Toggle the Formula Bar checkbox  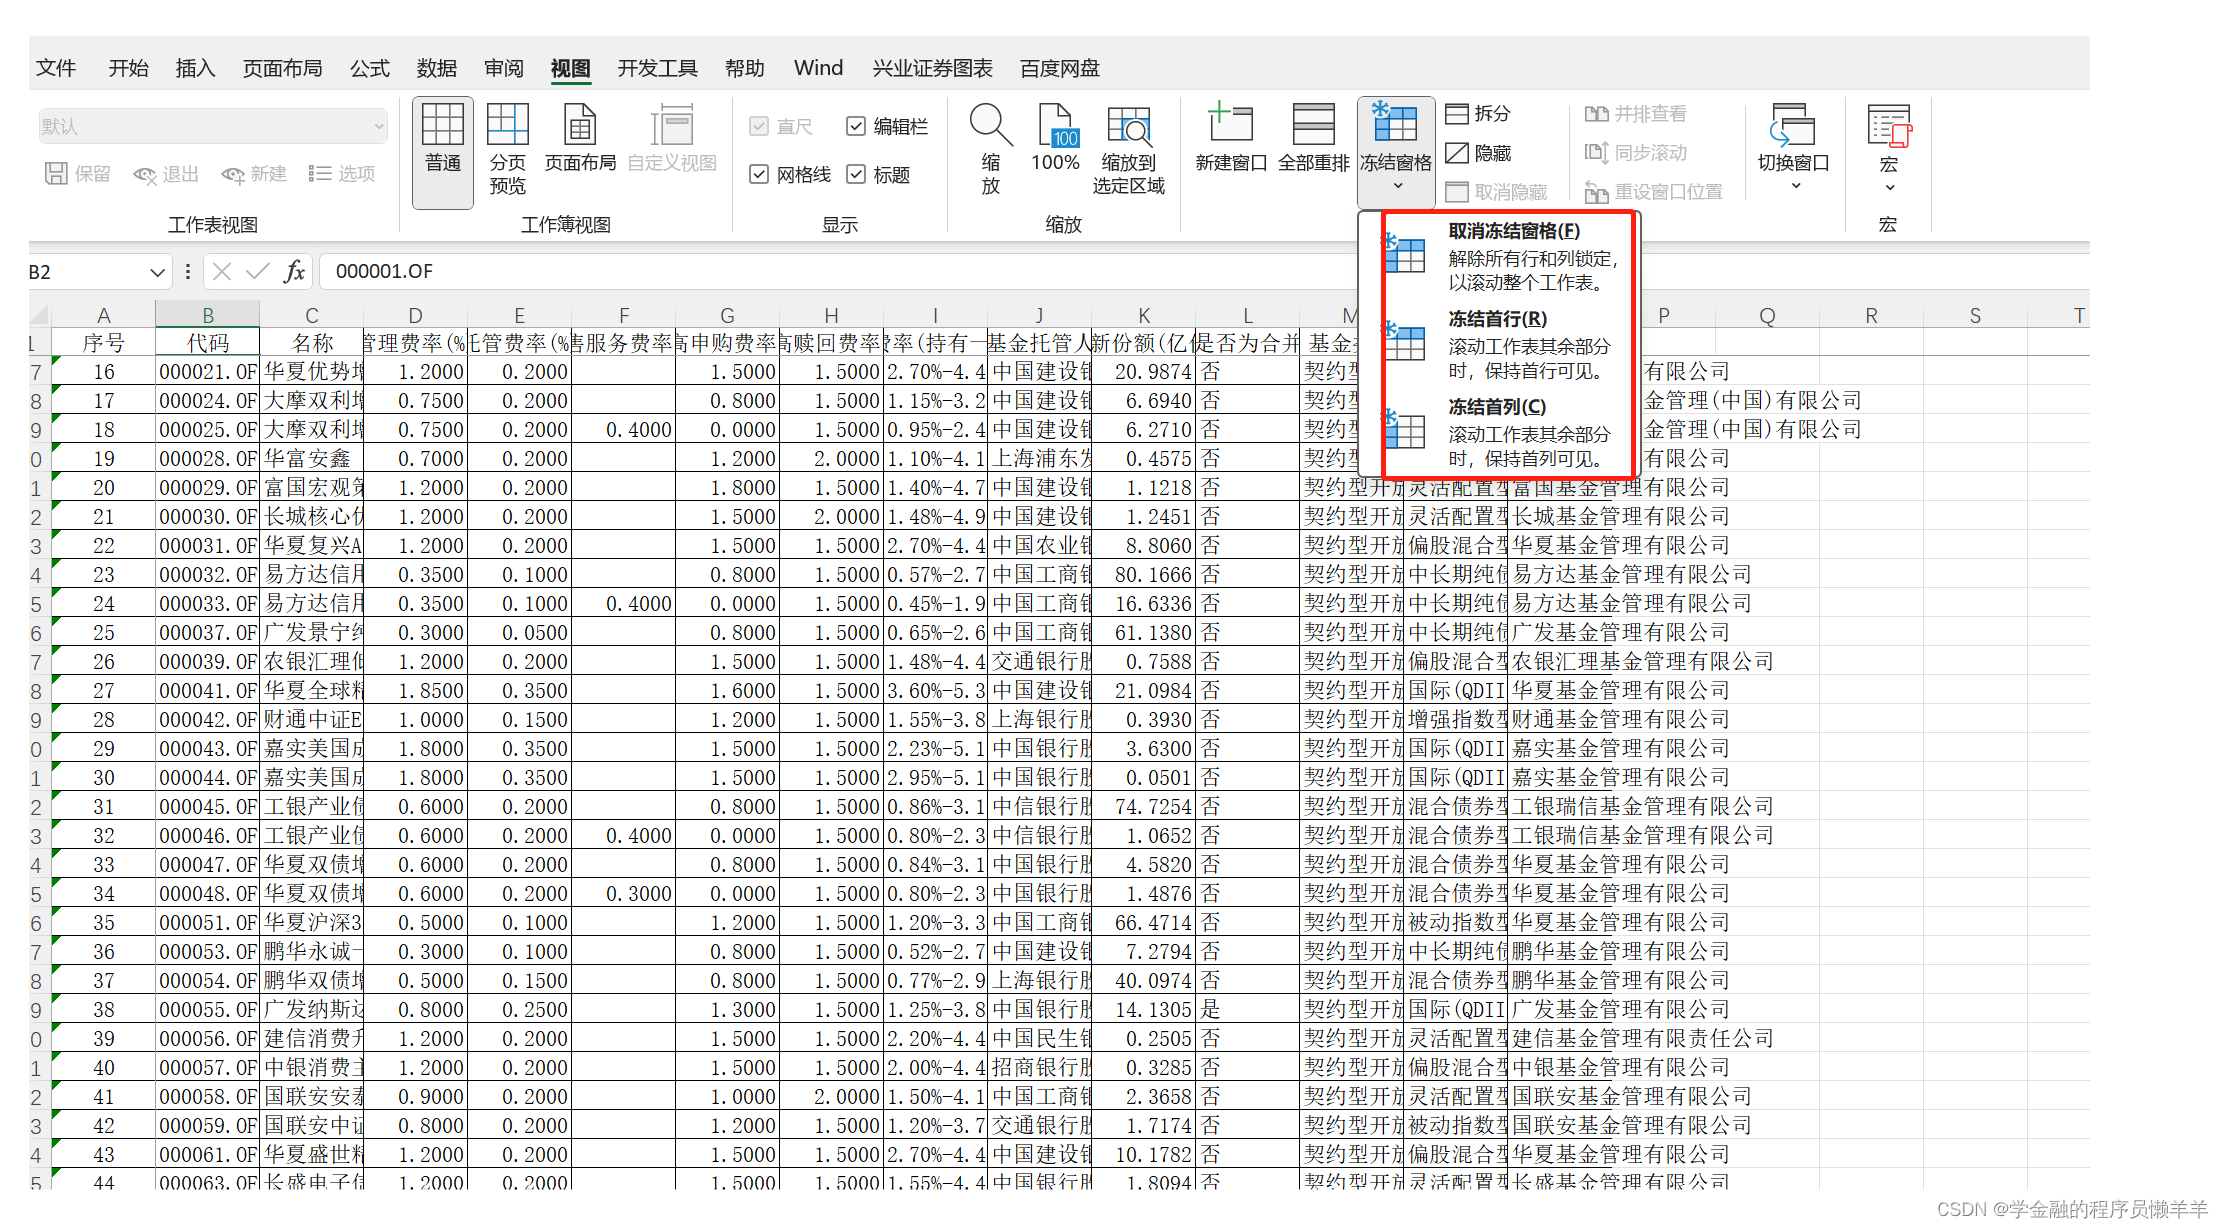[856, 126]
